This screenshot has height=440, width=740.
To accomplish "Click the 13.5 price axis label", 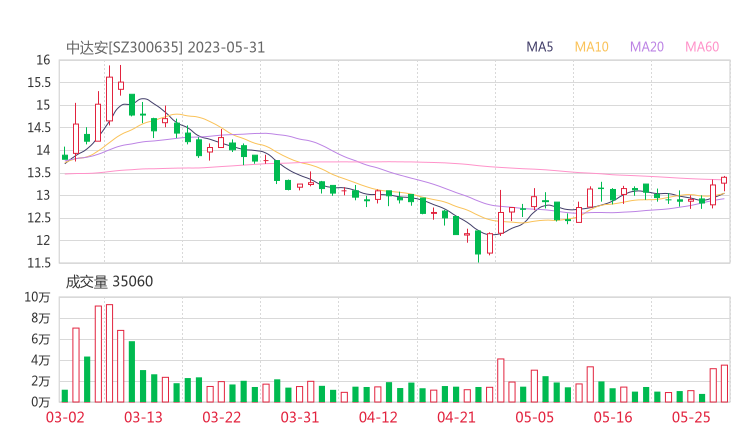I will pyautogui.click(x=39, y=173).
